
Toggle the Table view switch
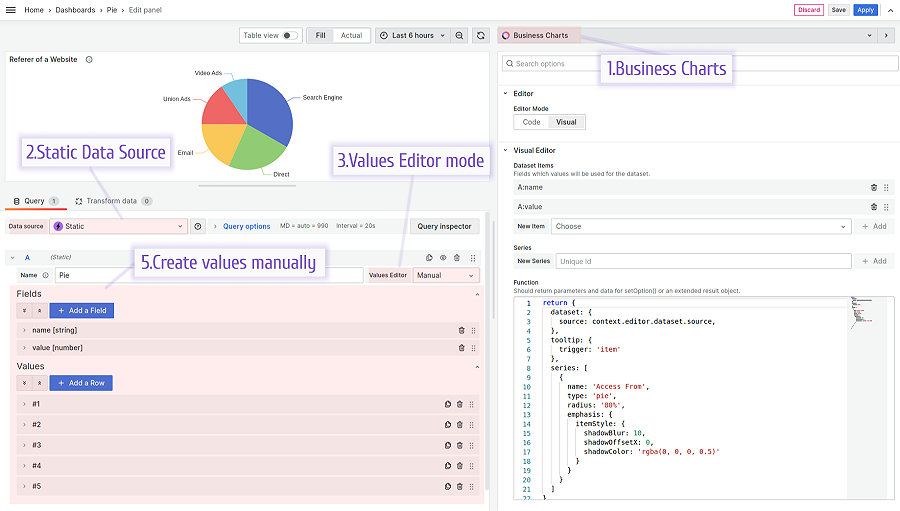[290, 35]
